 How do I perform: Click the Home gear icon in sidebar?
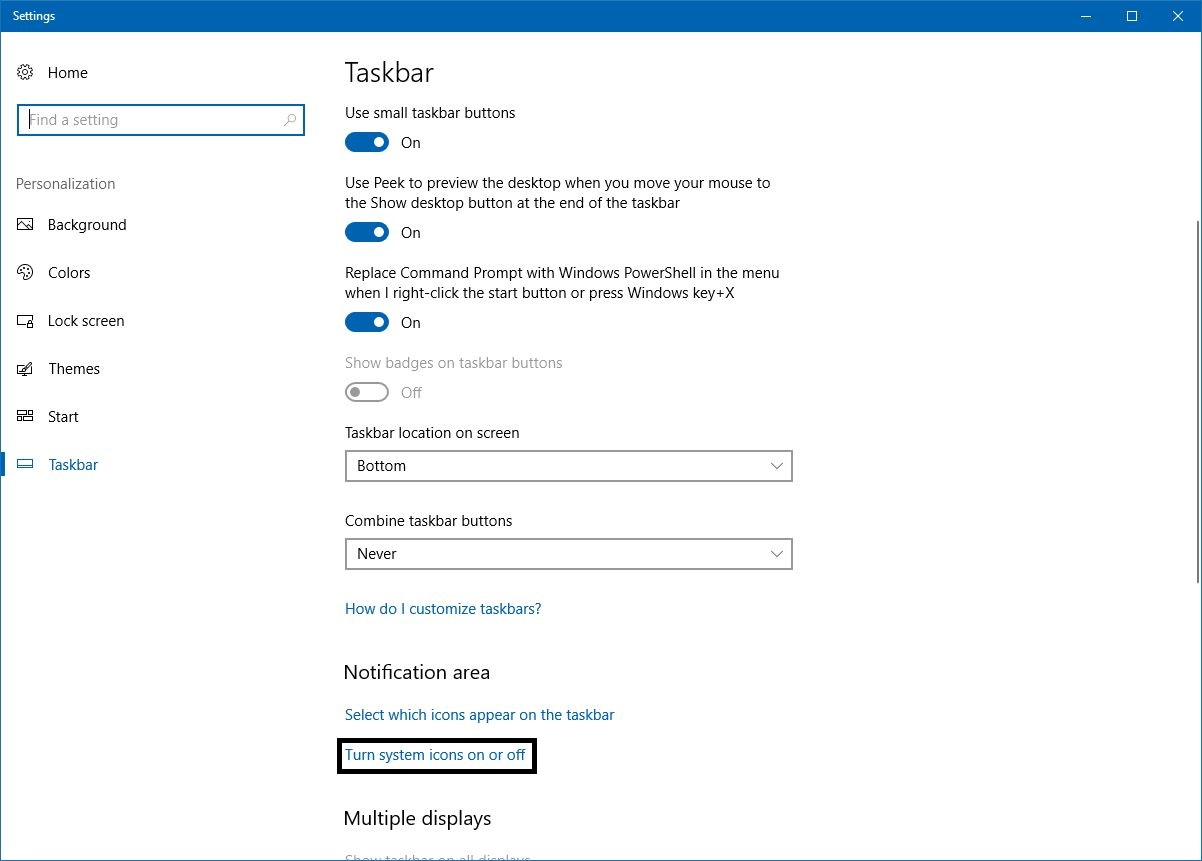24,72
